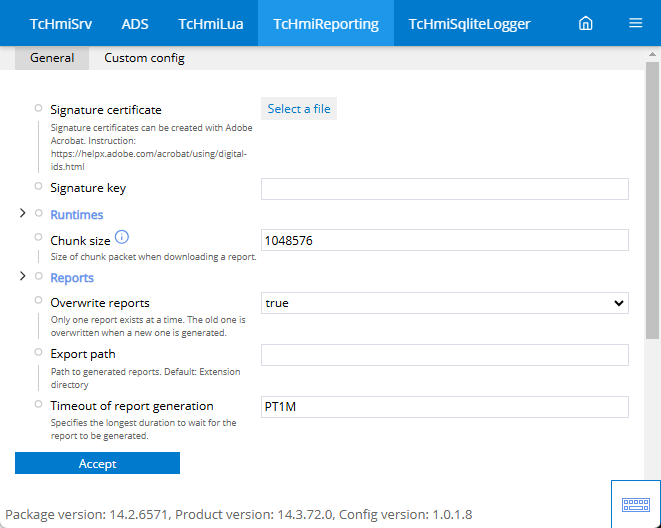Switch to the TcHmiSqliteLogger tab
Viewport: 661px width, 528px height.
click(469, 24)
